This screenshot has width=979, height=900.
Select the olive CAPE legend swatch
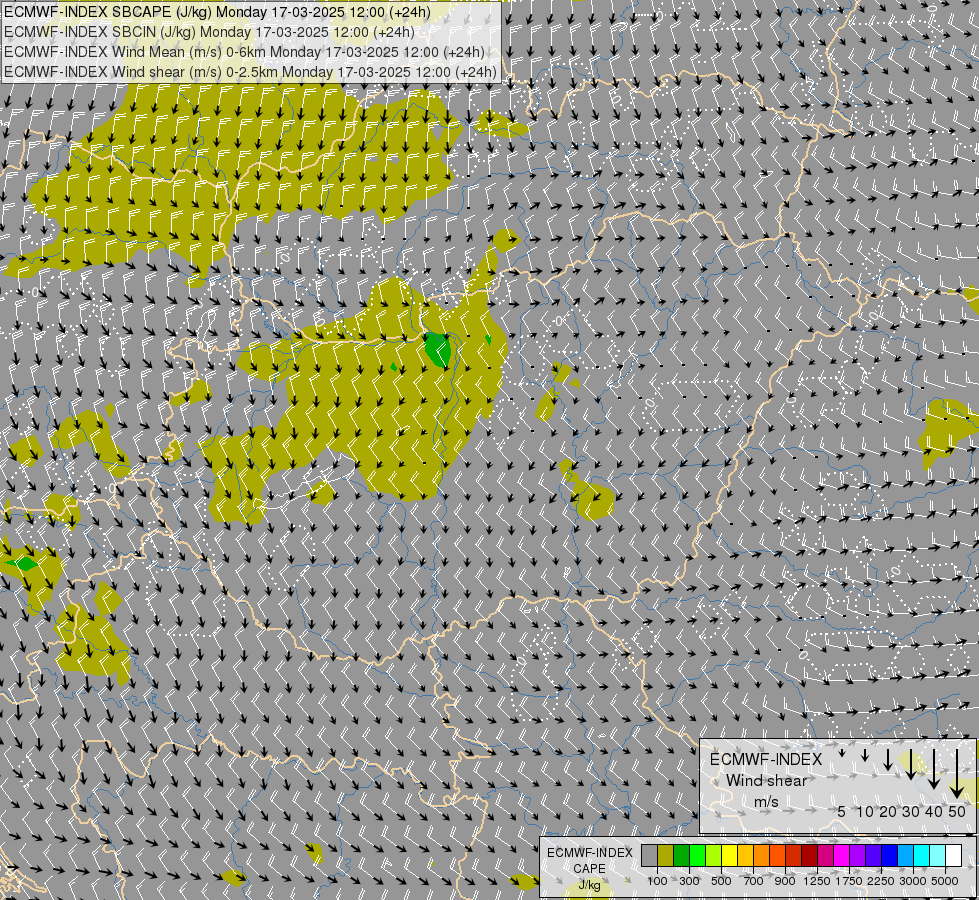(666, 856)
